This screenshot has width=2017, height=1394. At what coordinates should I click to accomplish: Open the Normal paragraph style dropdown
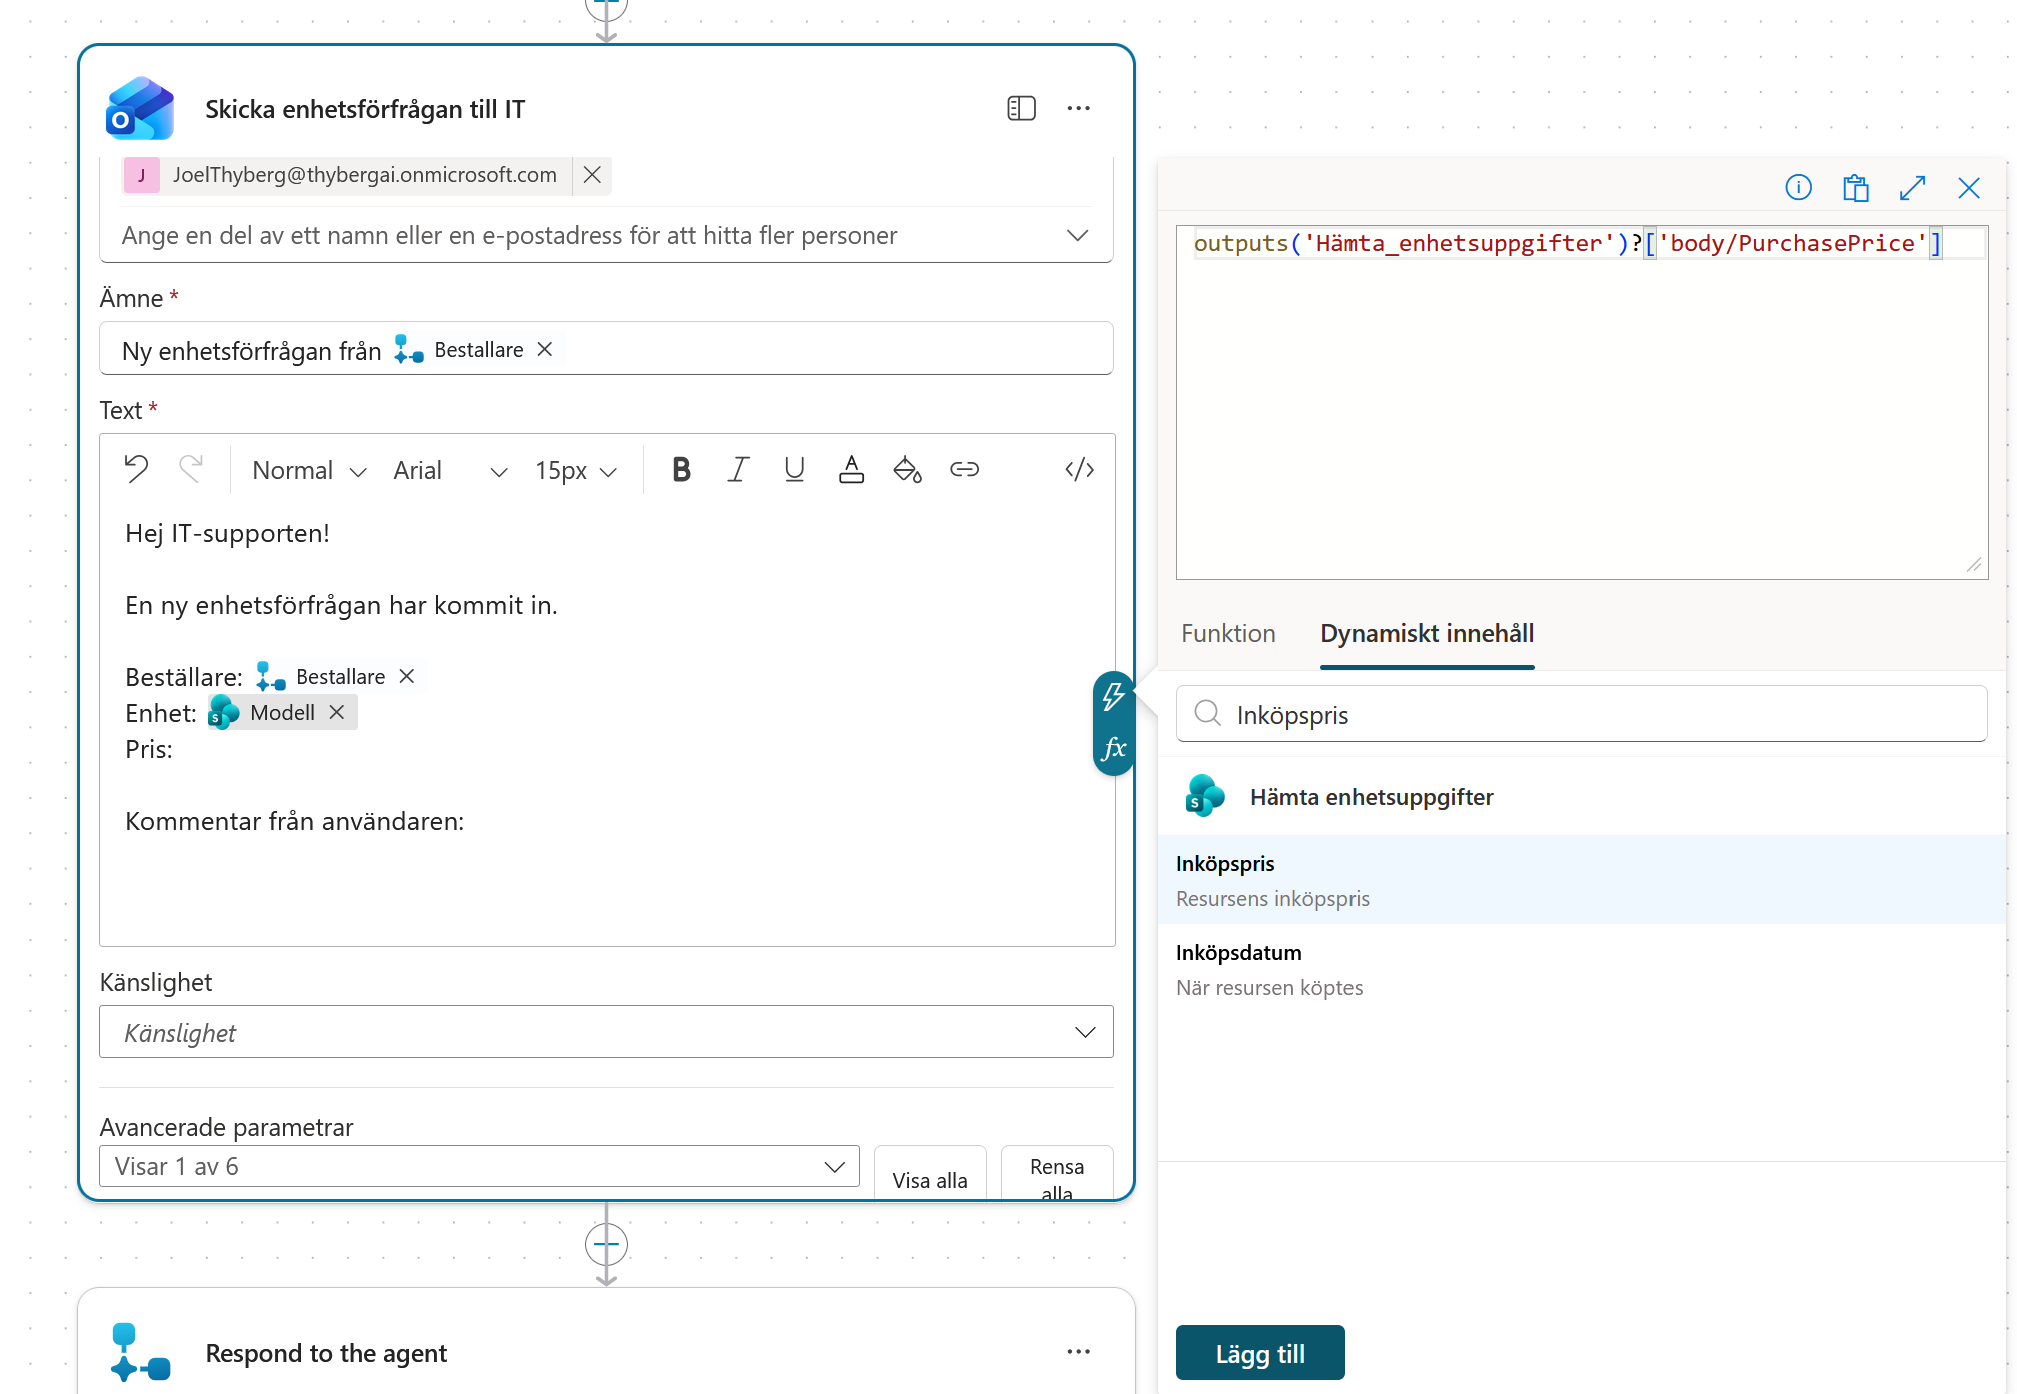pyautogui.click(x=309, y=470)
